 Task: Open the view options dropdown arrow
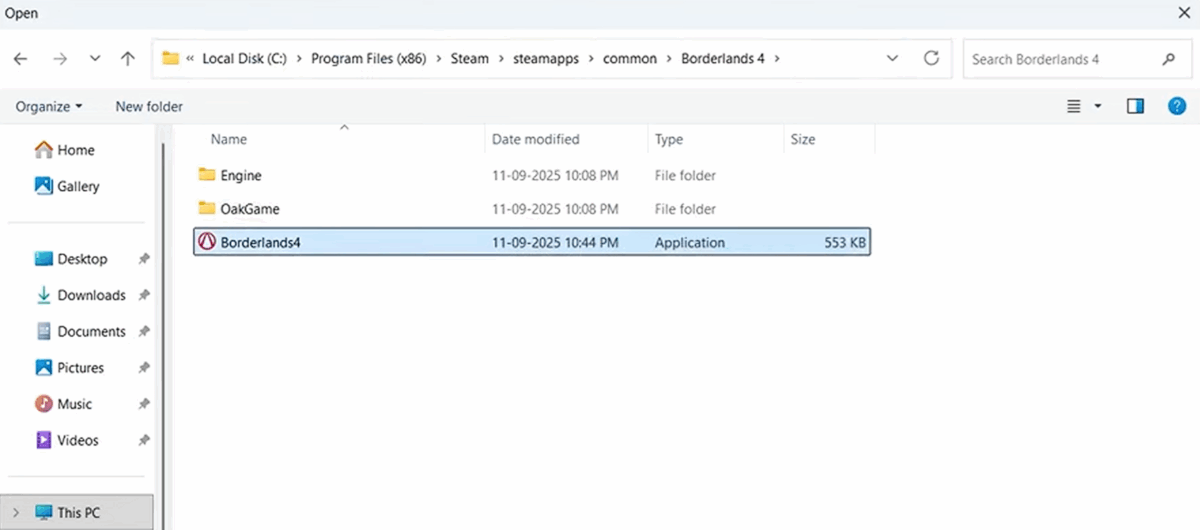click(x=1098, y=106)
